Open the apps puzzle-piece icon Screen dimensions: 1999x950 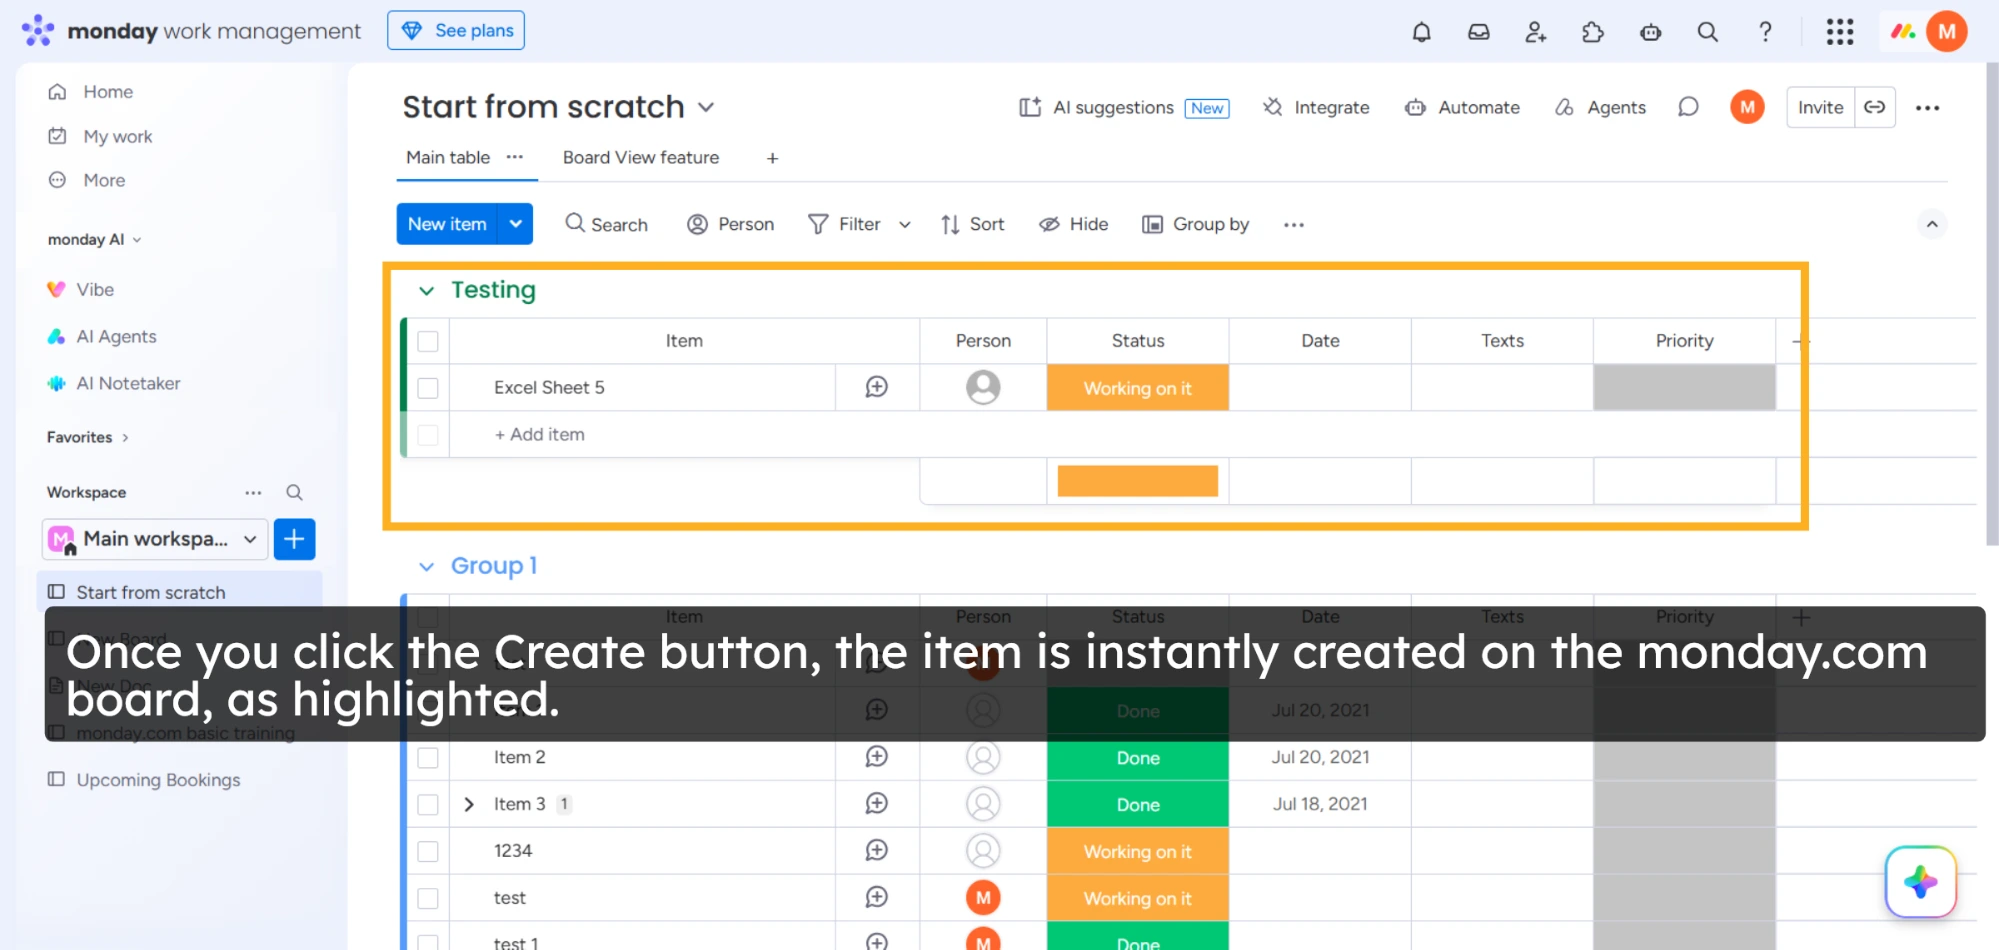coord(1593,32)
